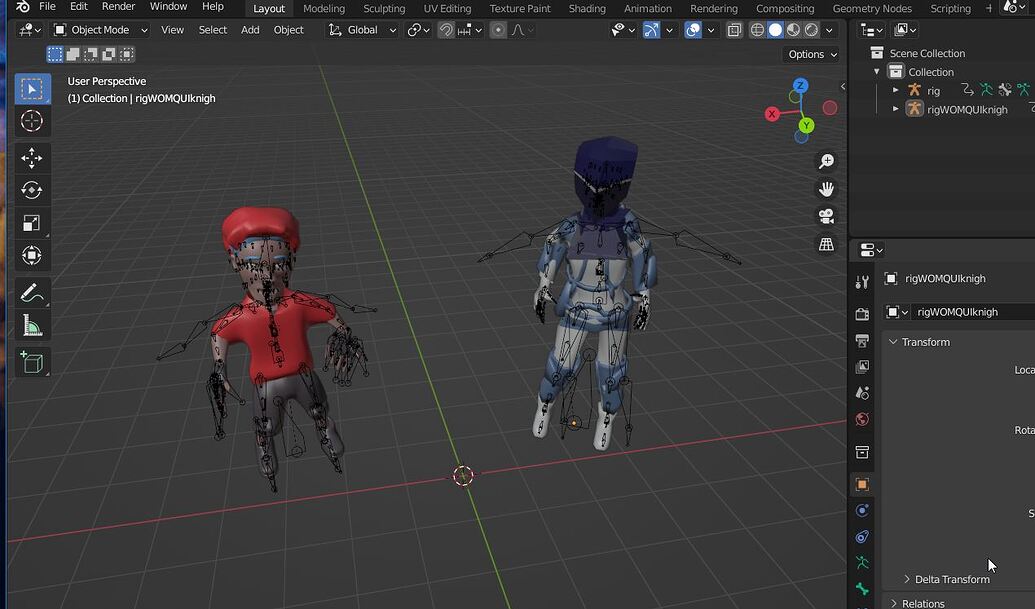
Task: Choose the Rotate tool
Action: click(32, 190)
